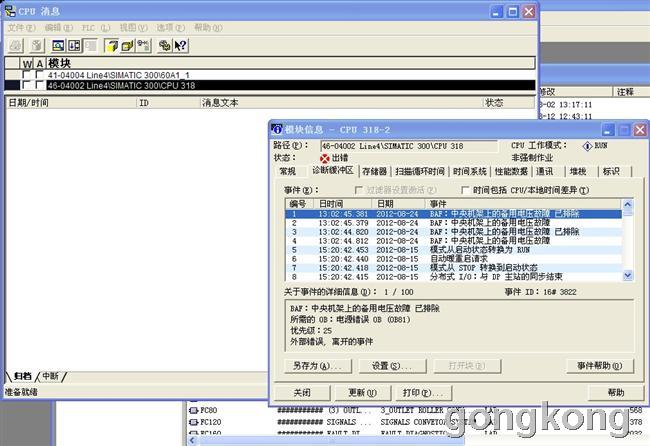Select event 7 模式从 STOP 转换到启动状态
650x446 pixels.
tap(454, 268)
